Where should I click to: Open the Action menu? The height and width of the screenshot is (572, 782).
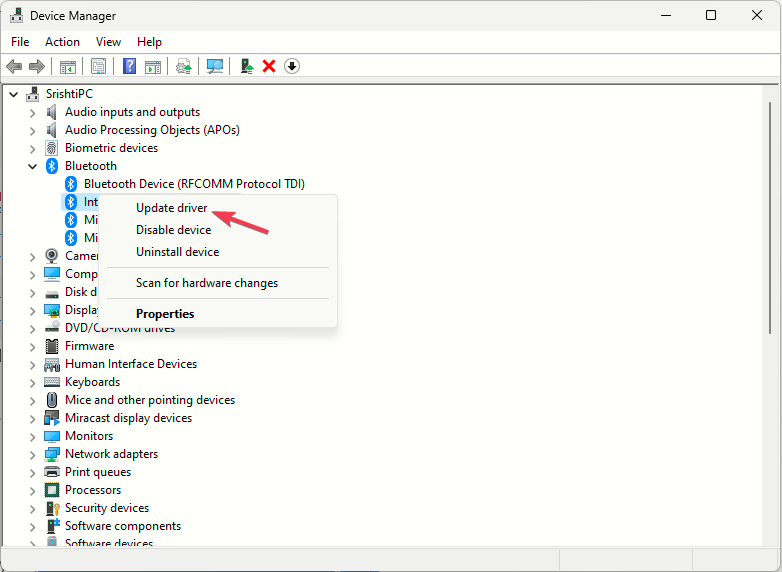pyautogui.click(x=62, y=42)
